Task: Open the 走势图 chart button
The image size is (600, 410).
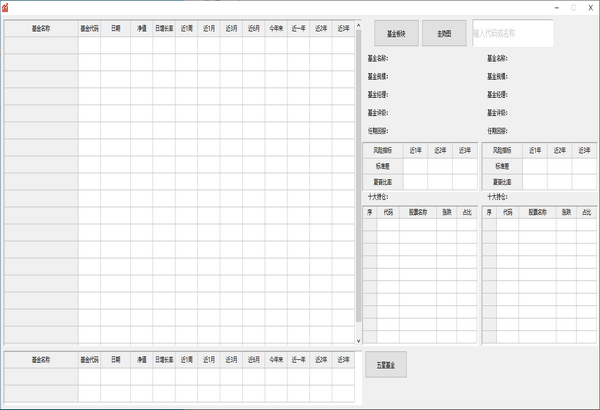Action: pos(444,34)
